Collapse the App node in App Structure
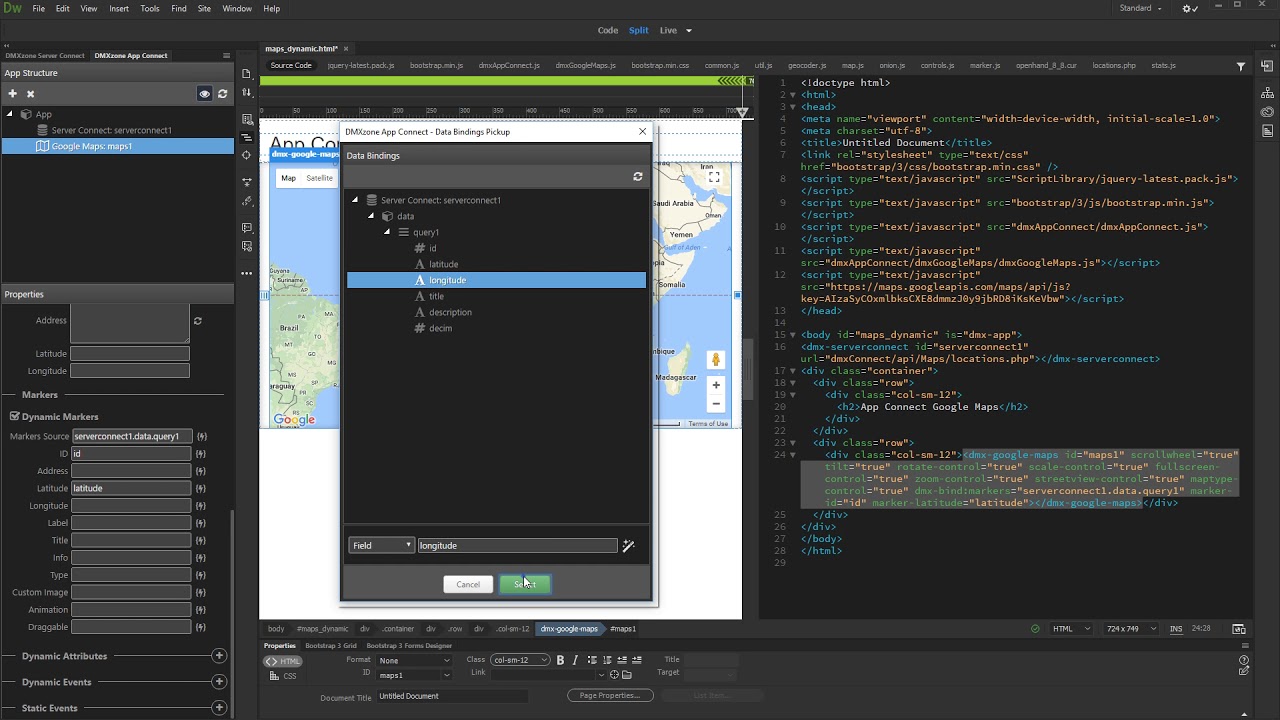Screen dimensions: 1280x720 coord(11,114)
